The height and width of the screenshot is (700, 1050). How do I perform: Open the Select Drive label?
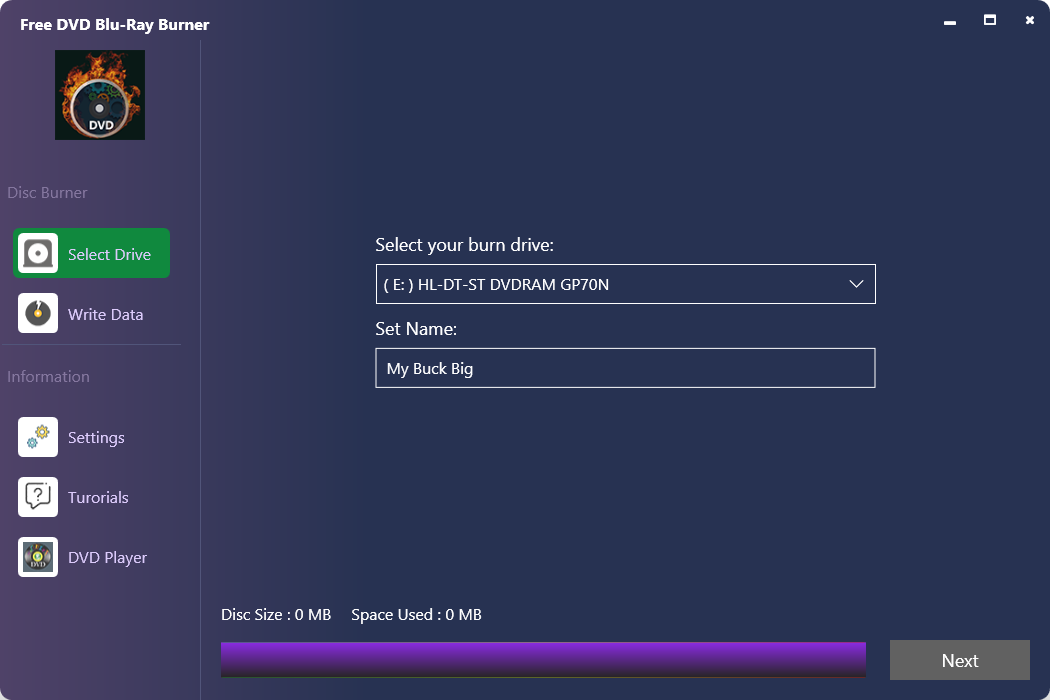109,255
